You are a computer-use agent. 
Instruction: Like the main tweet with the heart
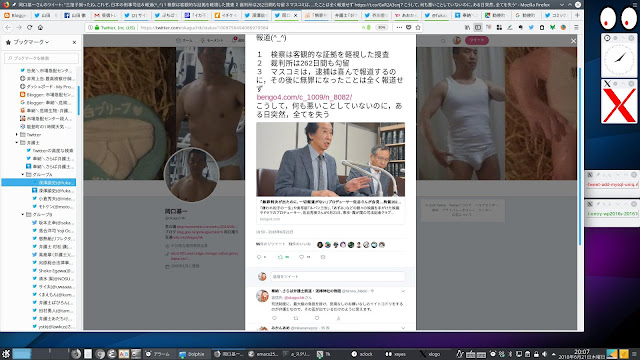(302, 257)
